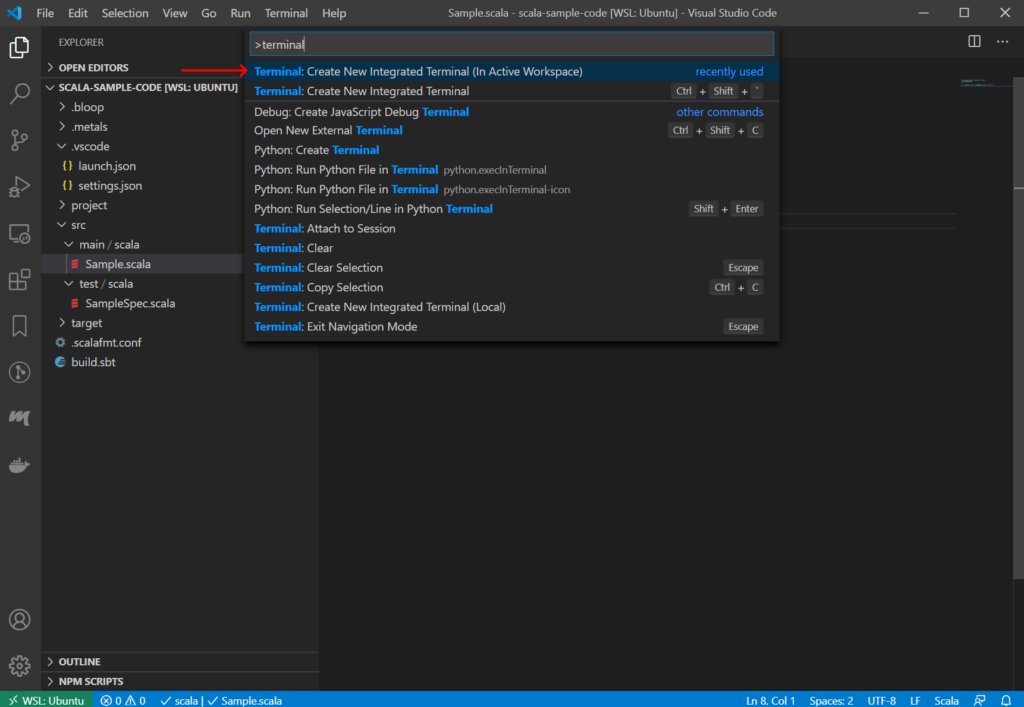Expand the target folder
This screenshot has width=1024, height=707.
86,323
